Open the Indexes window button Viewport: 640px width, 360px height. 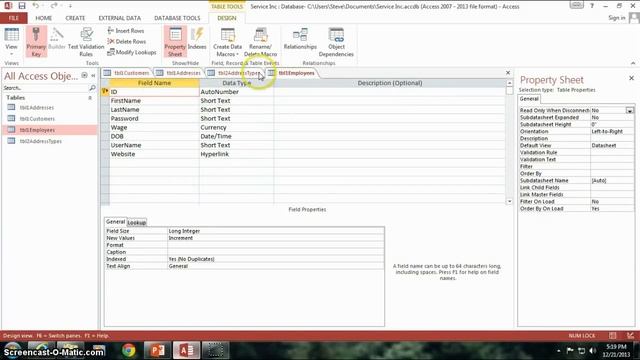[197, 39]
